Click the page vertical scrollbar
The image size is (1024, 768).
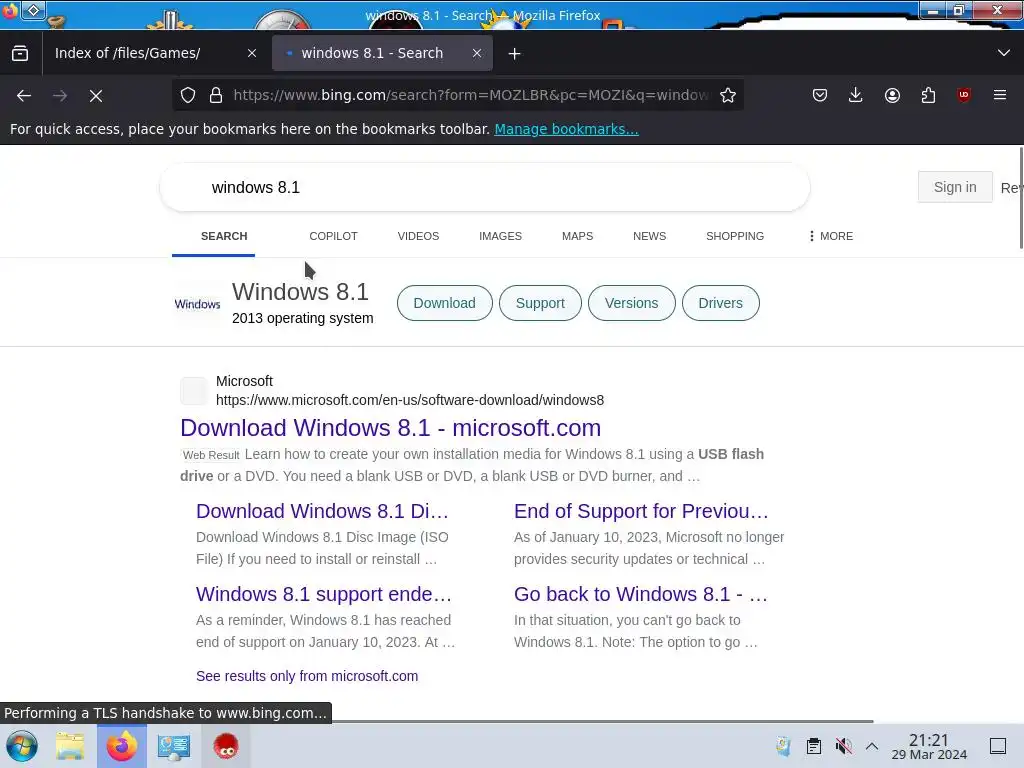point(1020,198)
